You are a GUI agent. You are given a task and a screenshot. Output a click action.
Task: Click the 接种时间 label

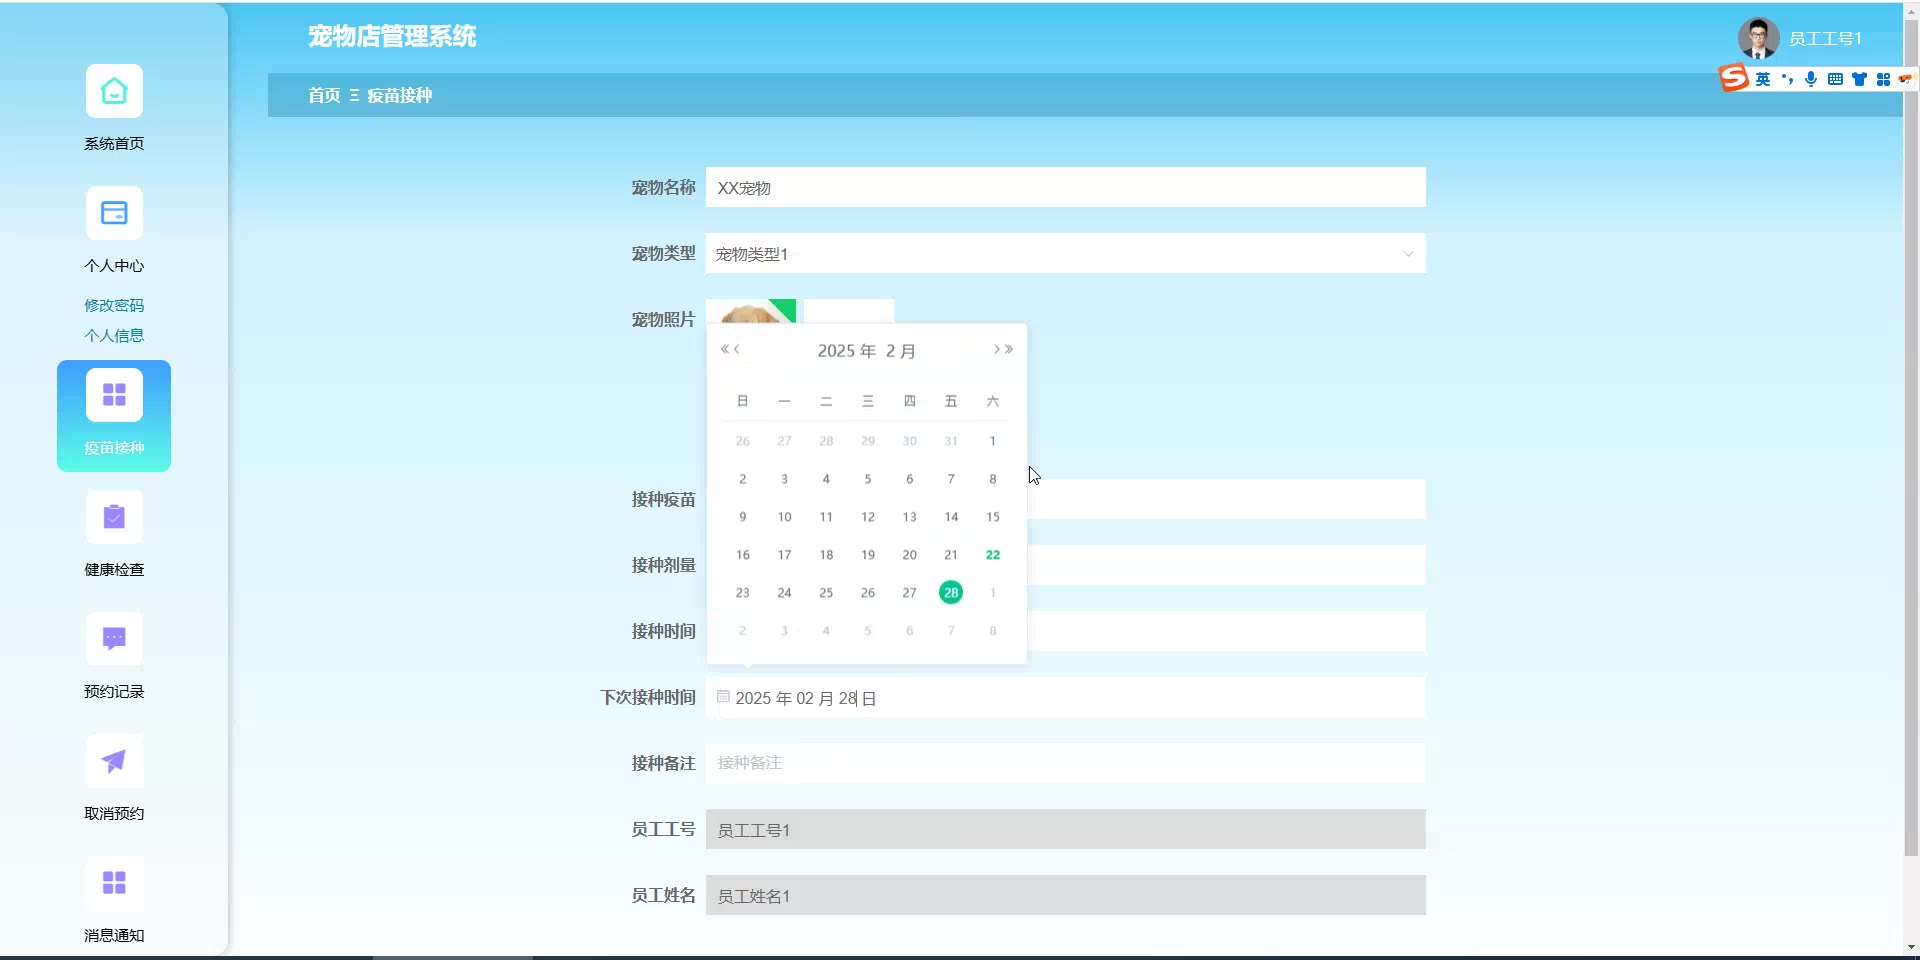point(663,631)
